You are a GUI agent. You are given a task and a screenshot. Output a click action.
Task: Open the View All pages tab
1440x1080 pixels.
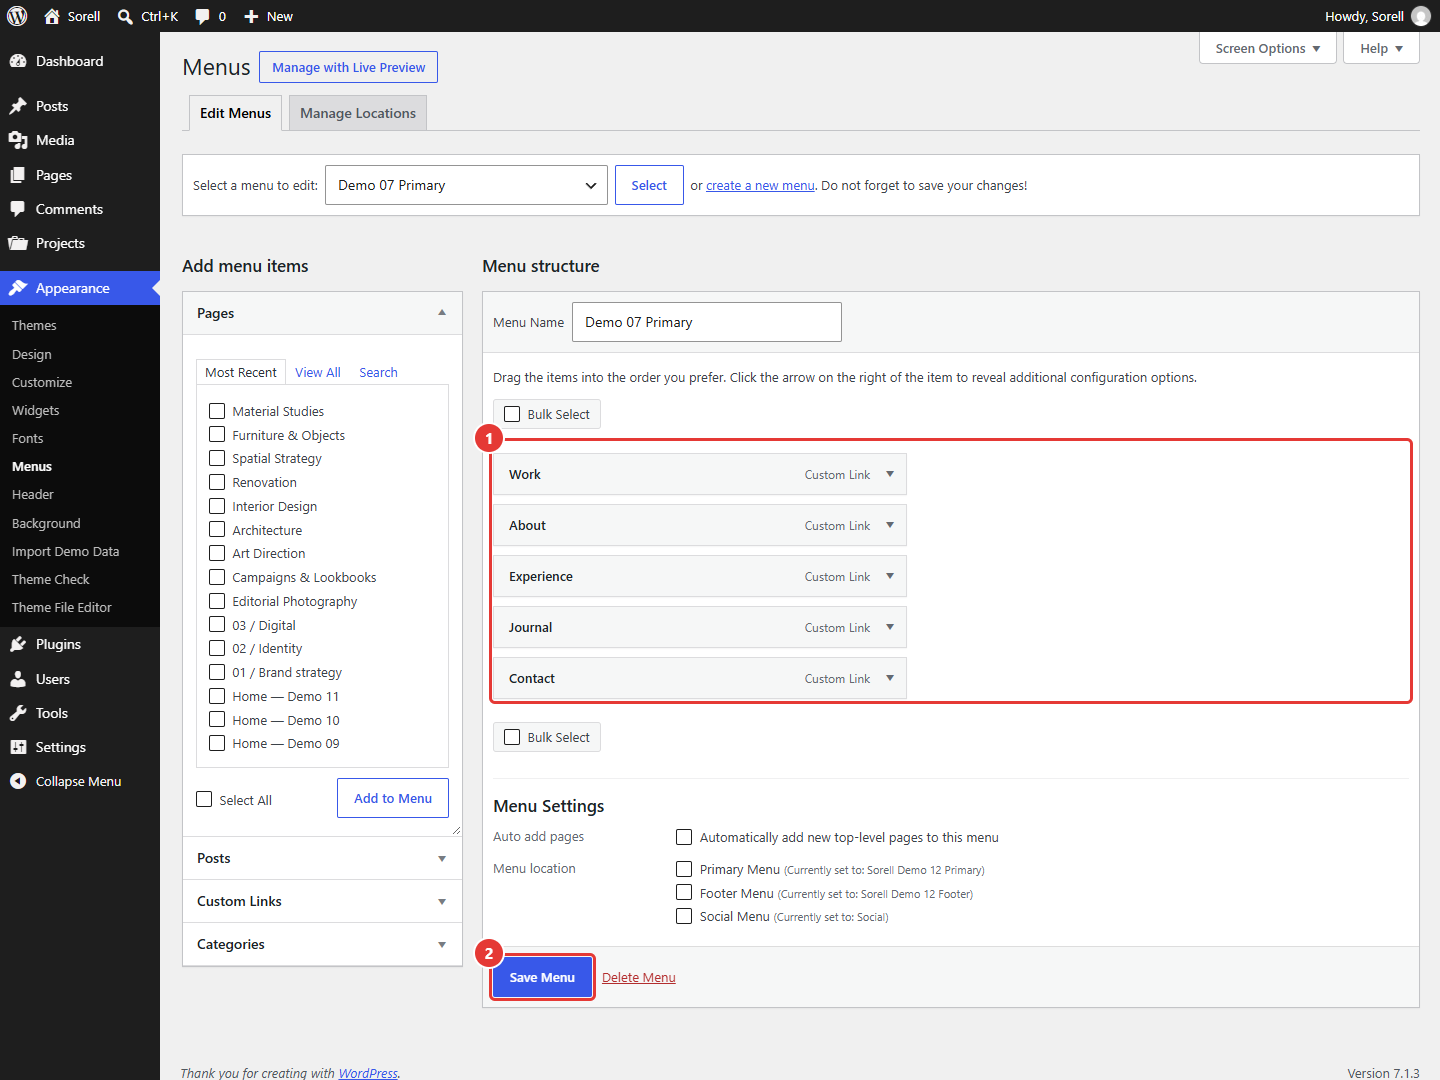click(x=318, y=372)
